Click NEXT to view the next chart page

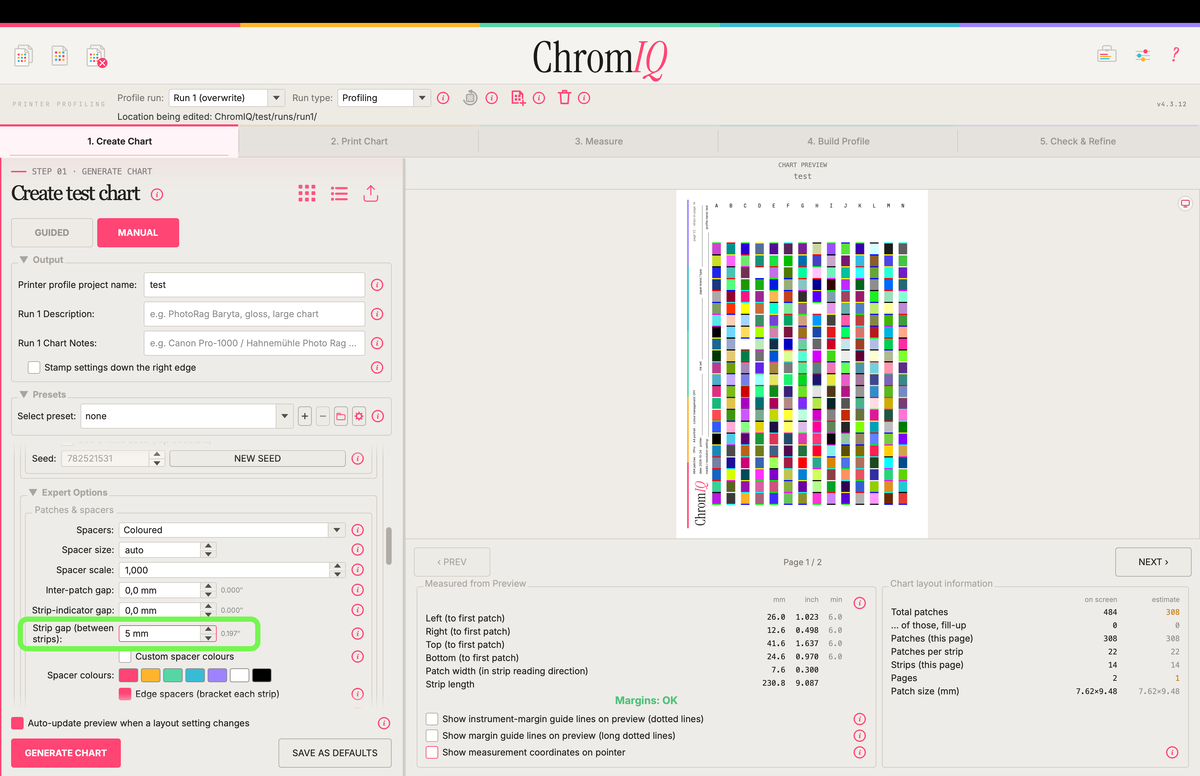pos(1153,562)
